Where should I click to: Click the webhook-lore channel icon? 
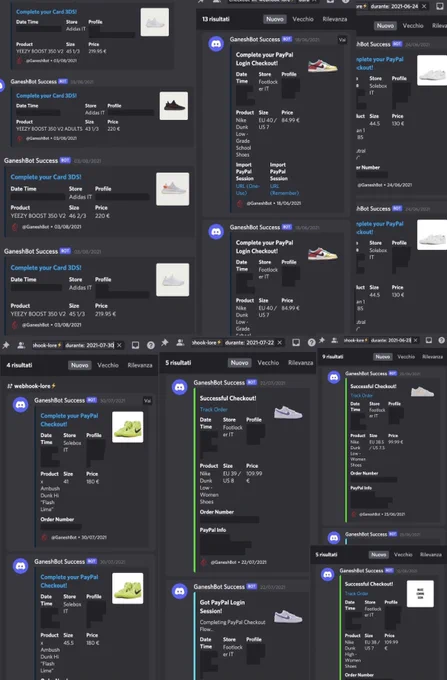tap(10, 386)
